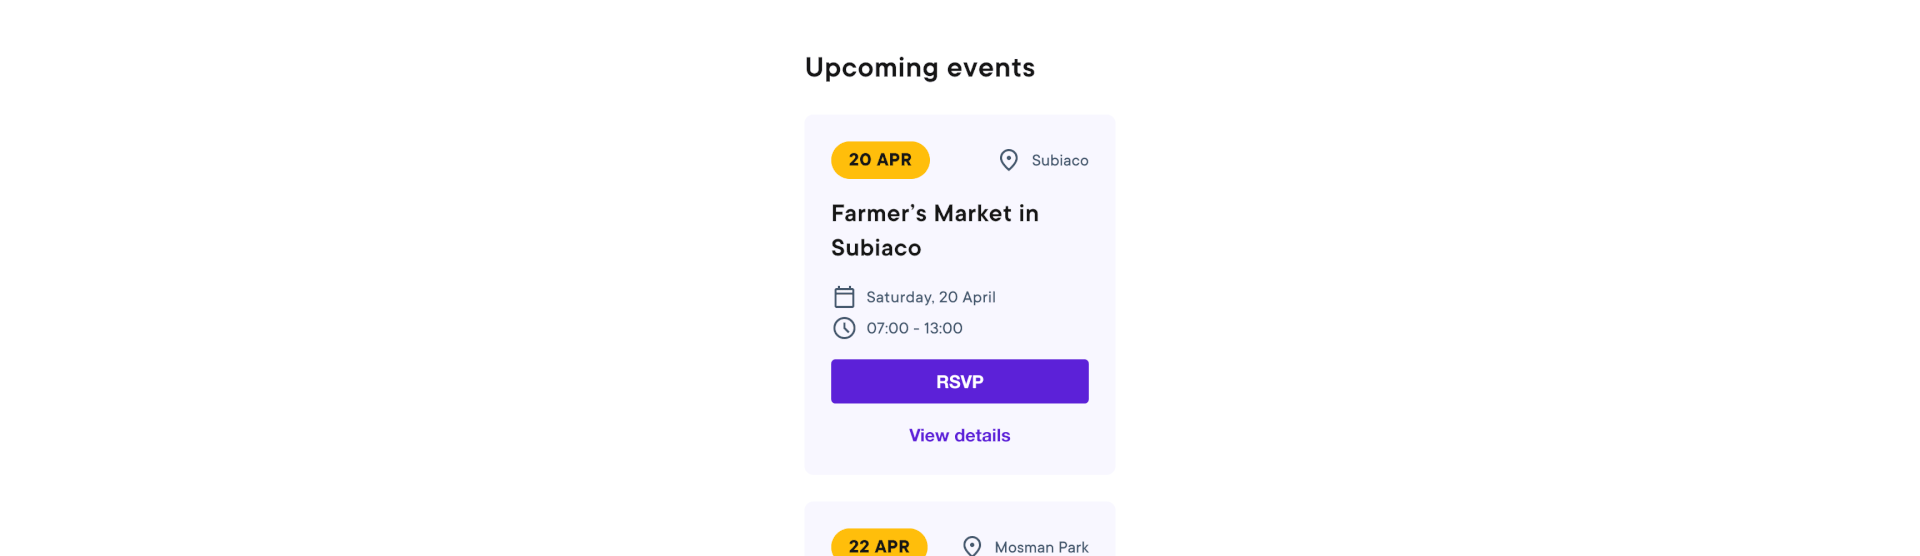Image resolution: width=1920 pixels, height=556 pixels.
Task: Select the yellow 20 APR date badge
Action: [x=880, y=160]
